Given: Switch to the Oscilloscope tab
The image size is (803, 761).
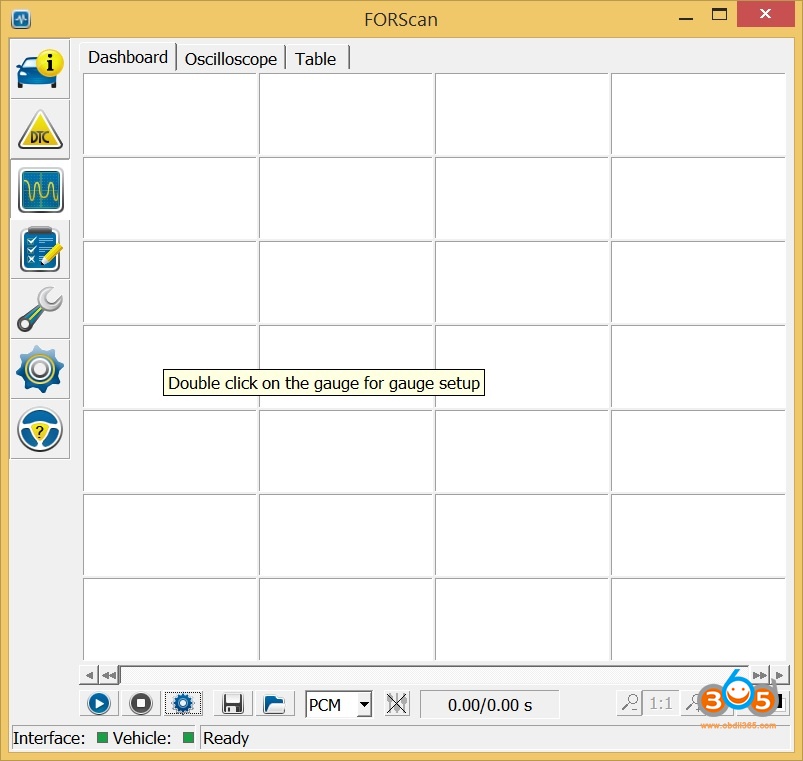Looking at the screenshot, I should coord(230,59).
